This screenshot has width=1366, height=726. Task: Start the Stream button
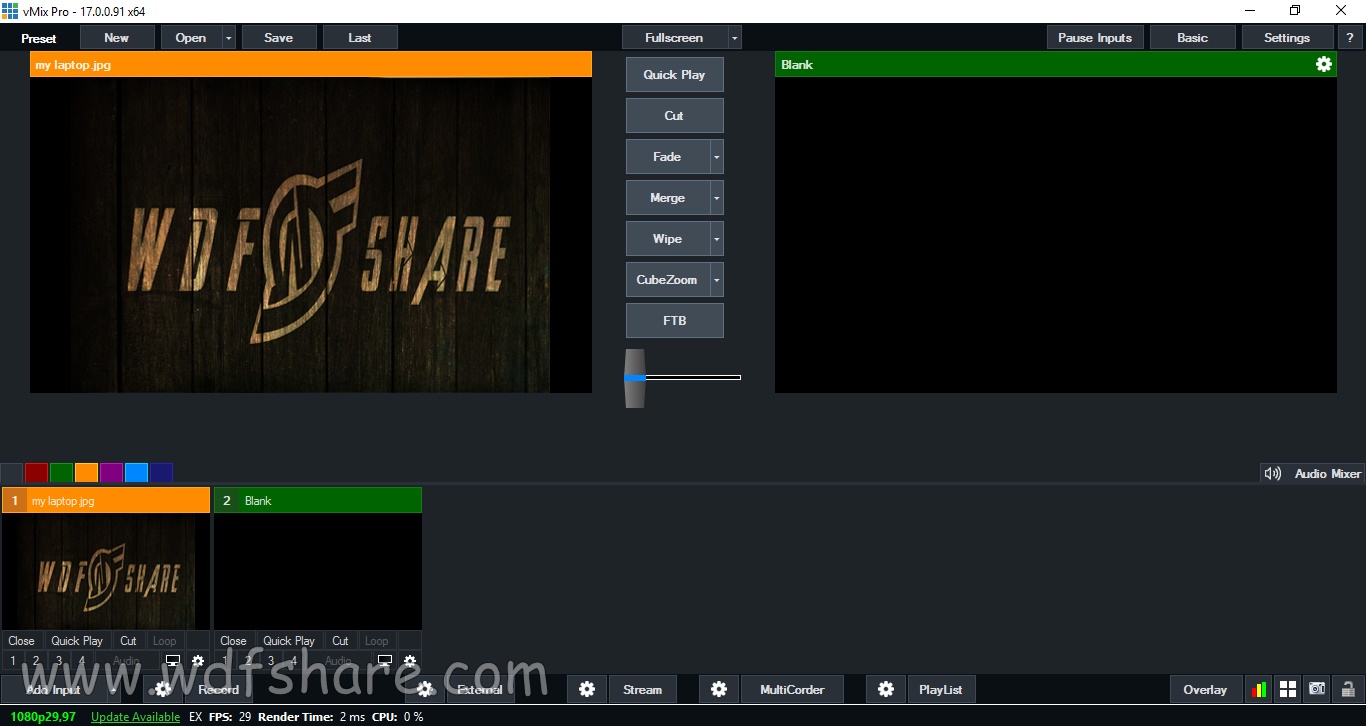point(642,689)
